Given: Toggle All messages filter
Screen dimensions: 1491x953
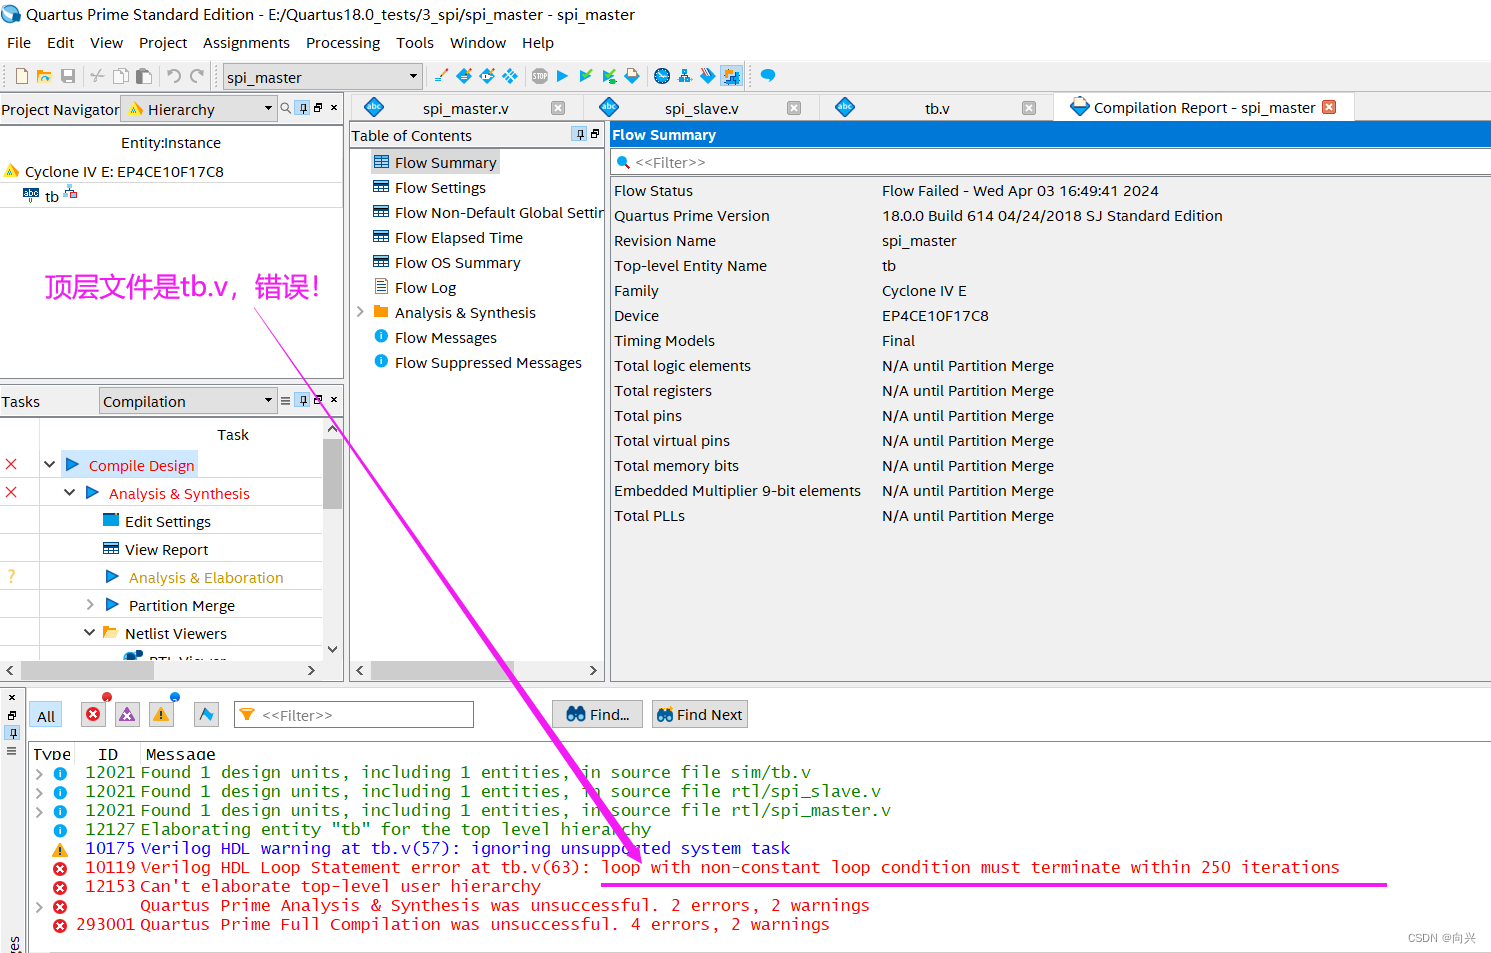Looking at the screenshot, I should click(x=46, y=716).
